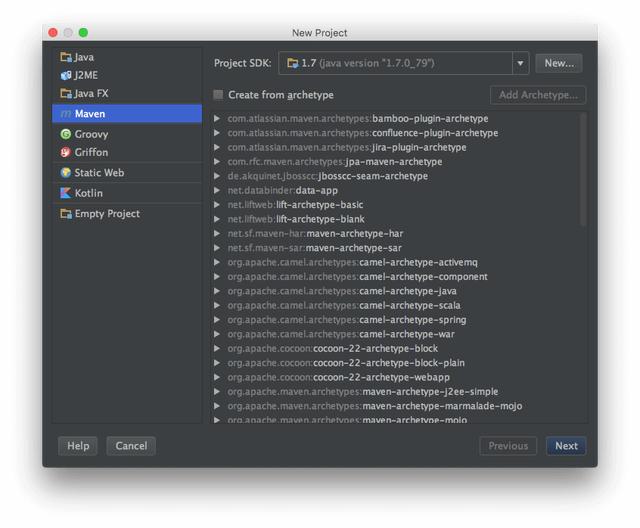This screenshot has height=528, width=640.
Task: Cancel the New Project dialog
Action: 131,446
